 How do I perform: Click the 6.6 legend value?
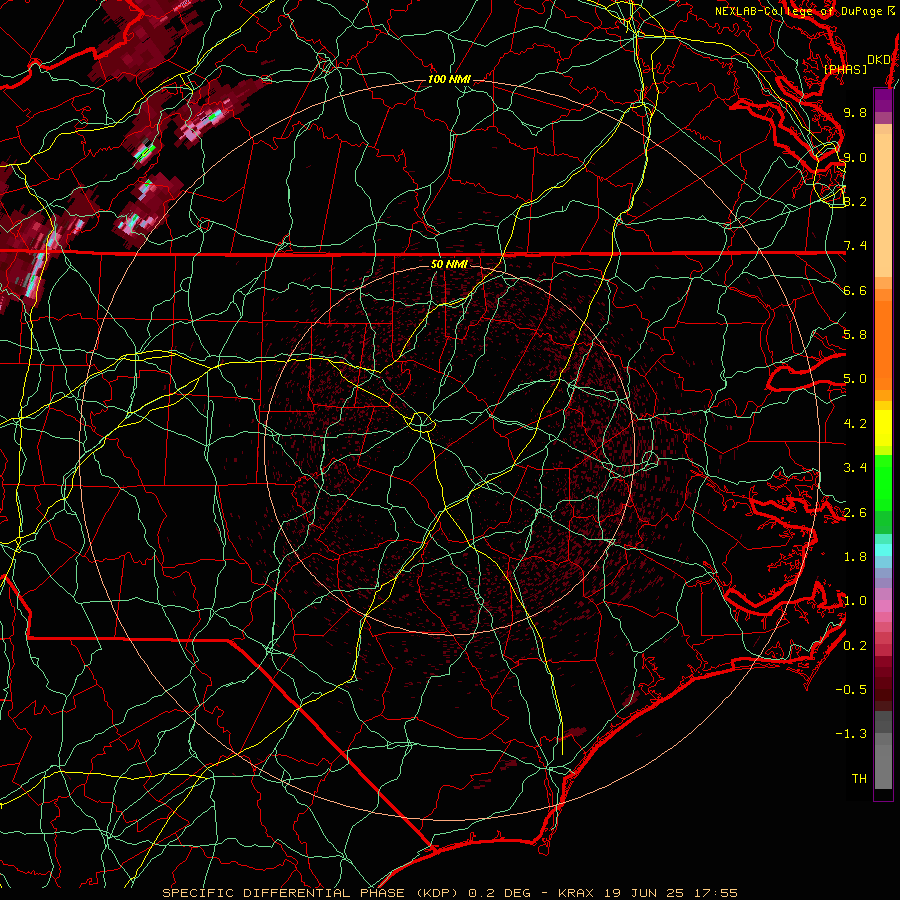[x=855, y=290]
